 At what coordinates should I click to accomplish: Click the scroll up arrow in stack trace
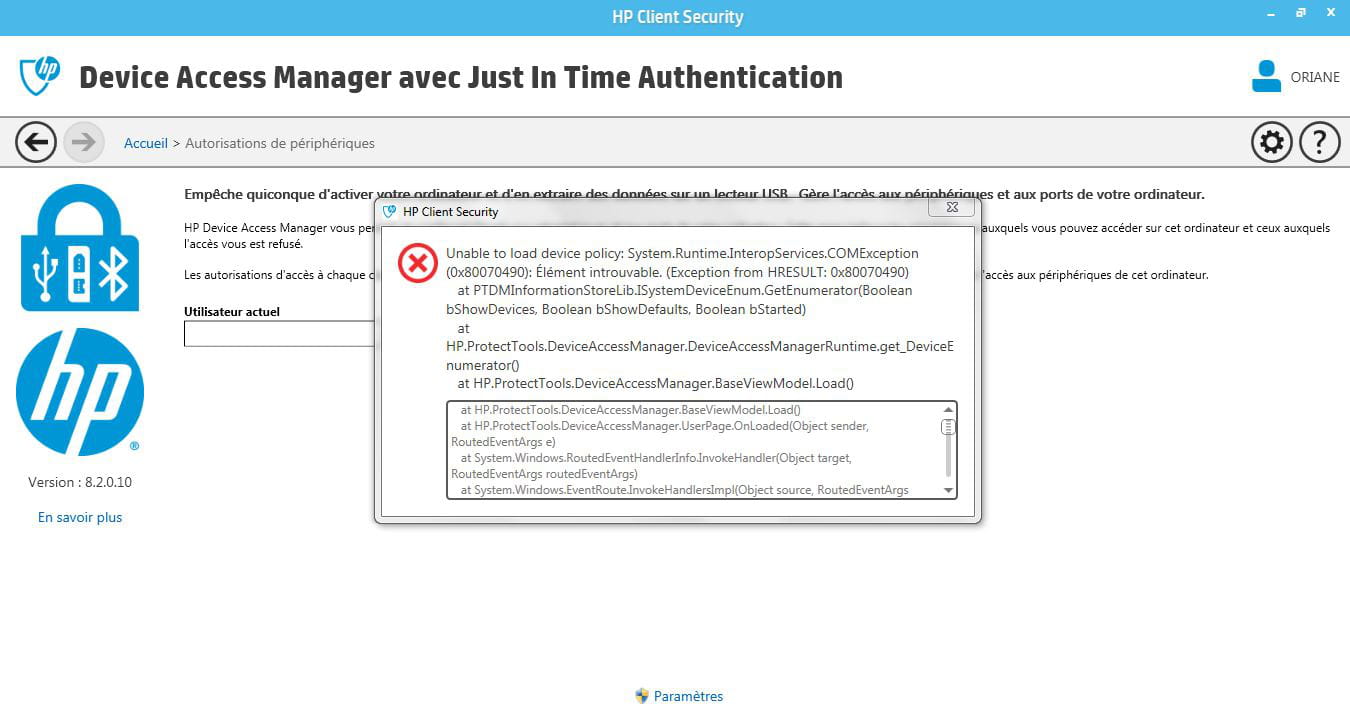pyautogui.click(x=948, y=410)
